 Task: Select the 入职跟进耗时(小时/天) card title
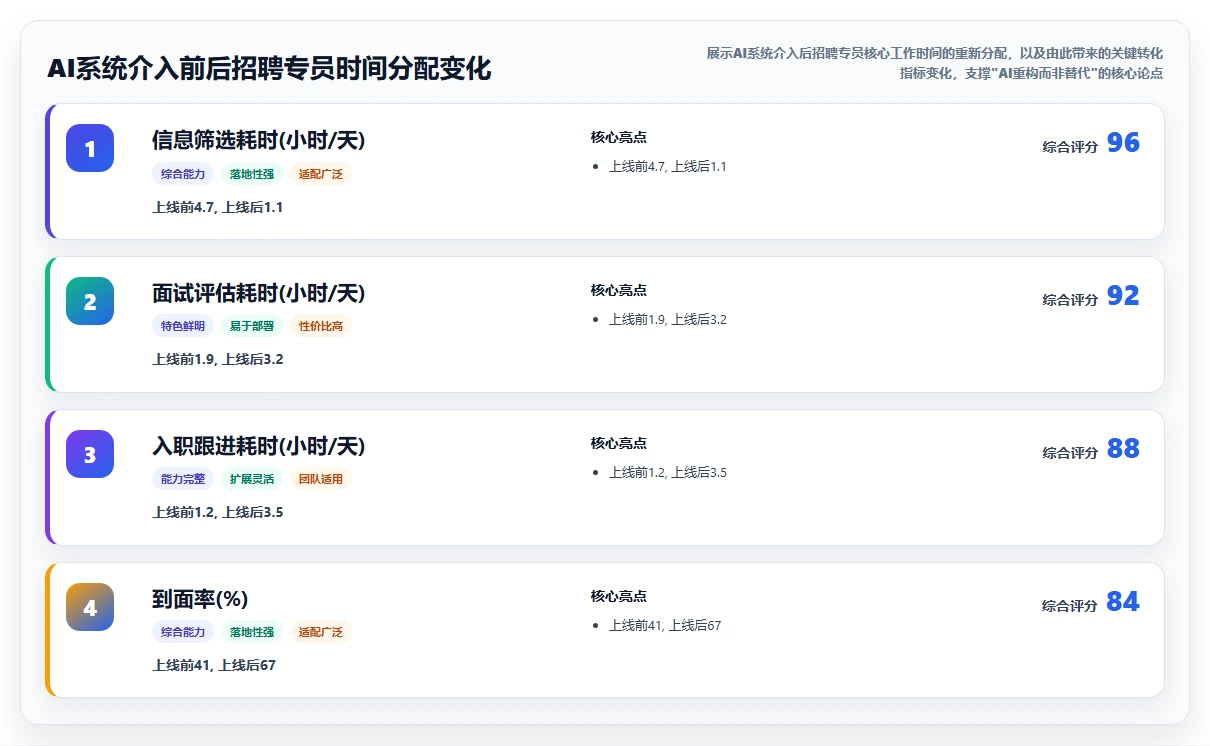click(x=258, y=446)
